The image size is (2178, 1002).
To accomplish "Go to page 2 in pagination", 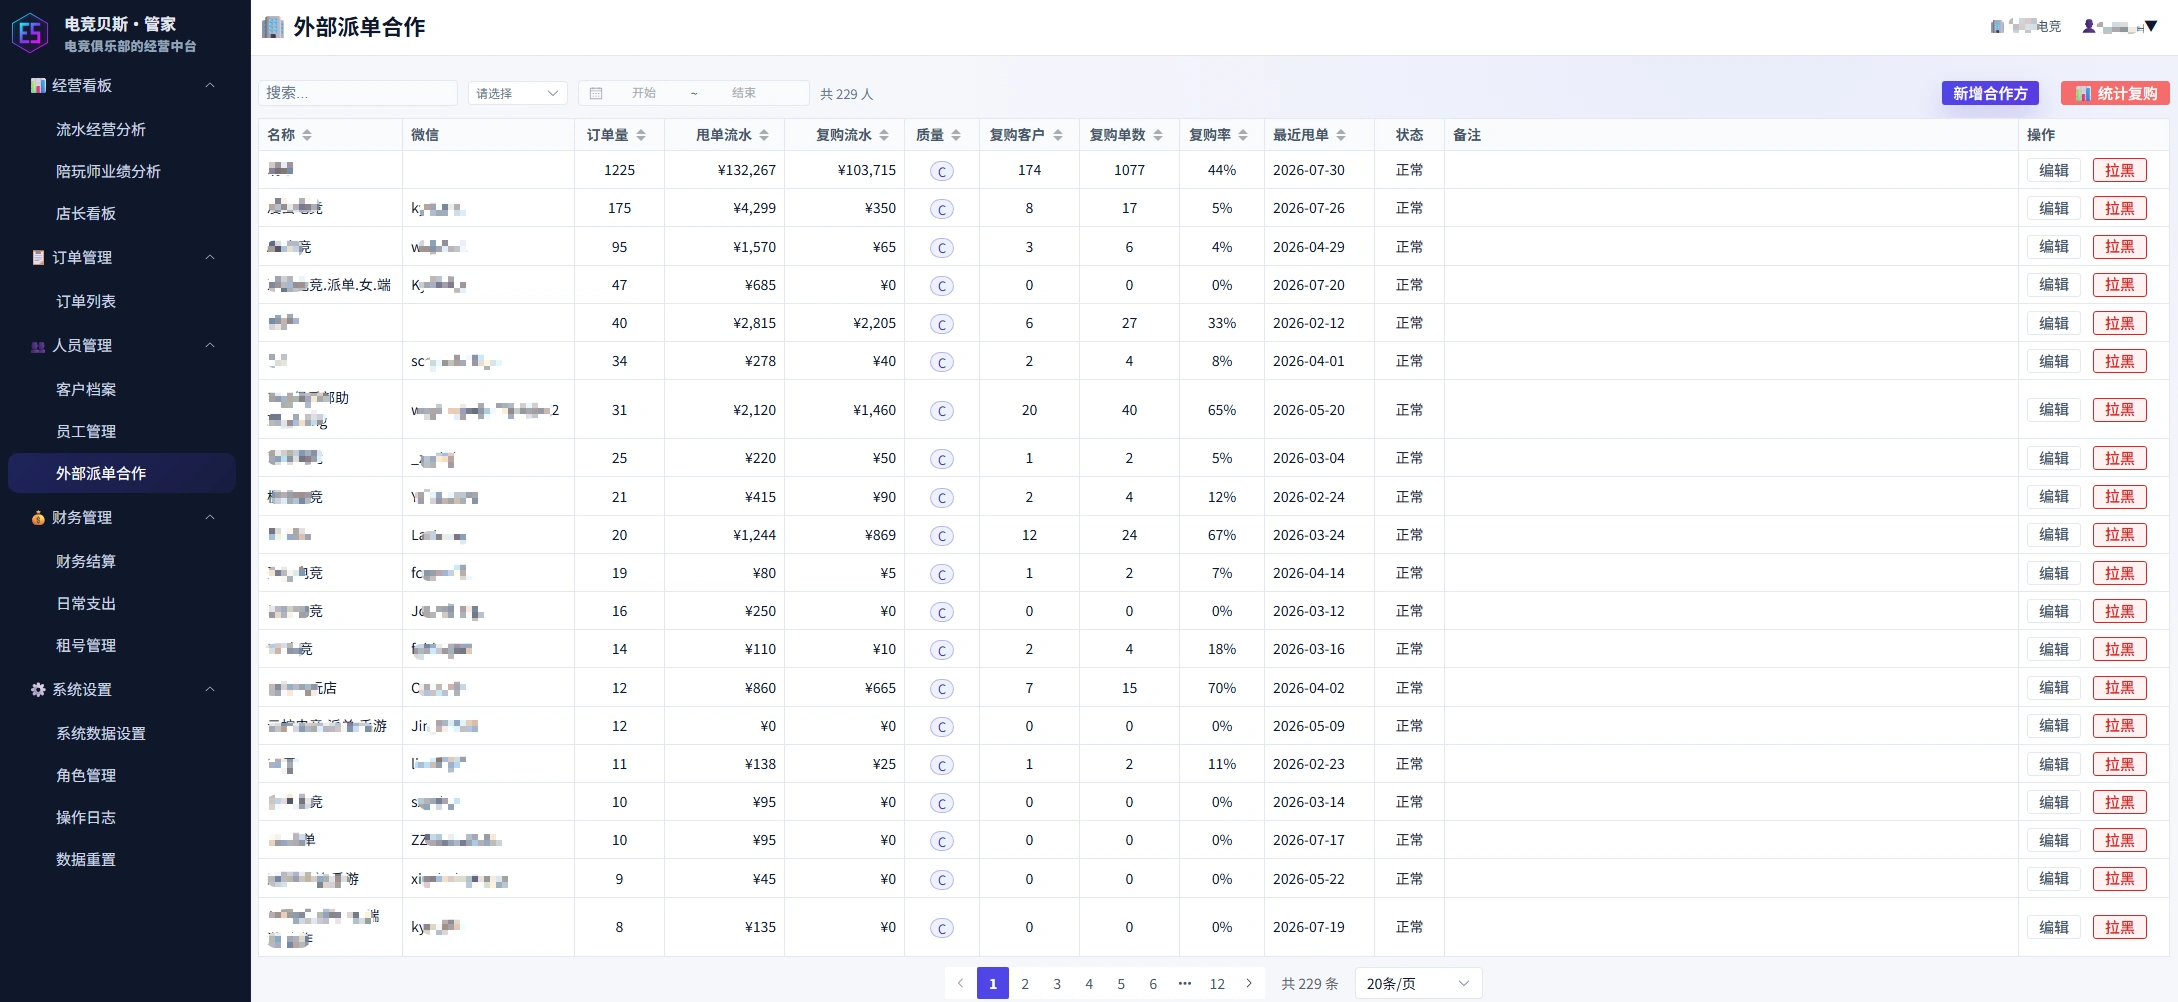I will 1025,984.
